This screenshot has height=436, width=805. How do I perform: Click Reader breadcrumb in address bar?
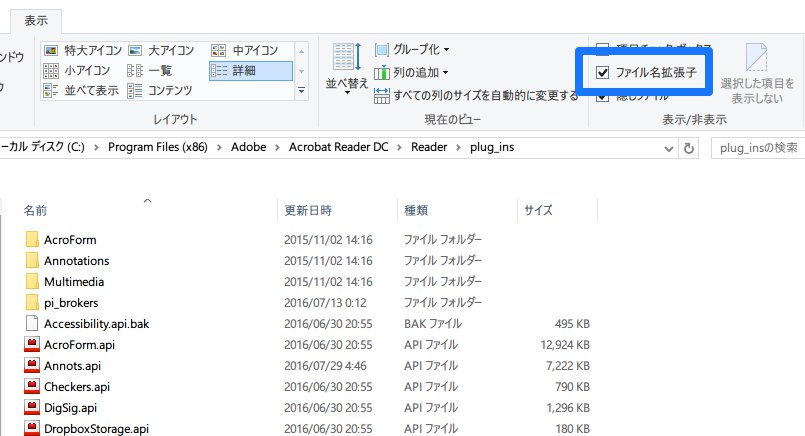tap(429, 147)
